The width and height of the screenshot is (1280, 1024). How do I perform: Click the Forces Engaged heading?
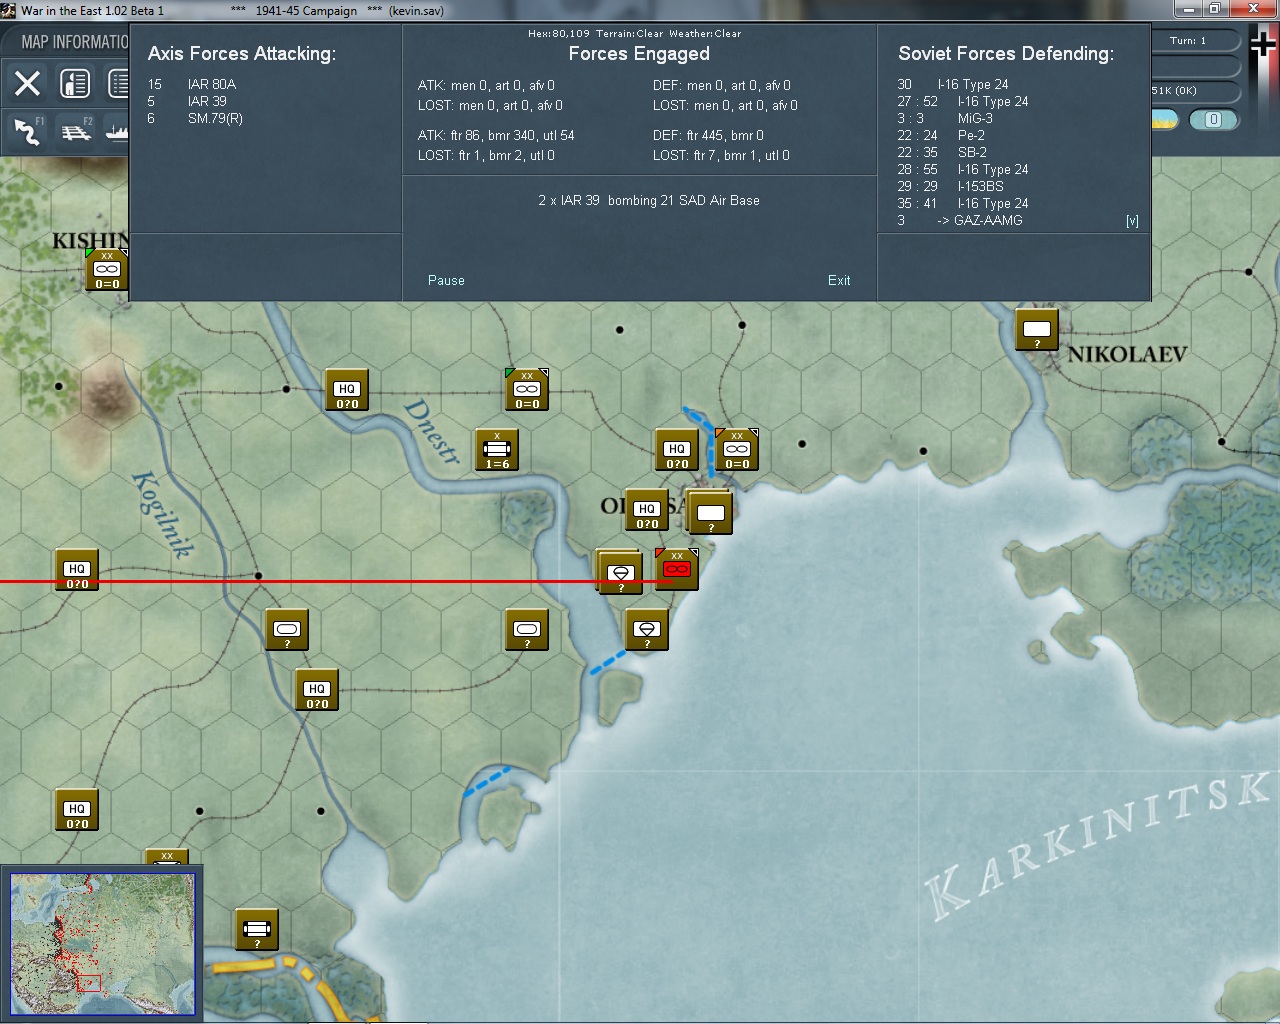(x=639, y=54)
